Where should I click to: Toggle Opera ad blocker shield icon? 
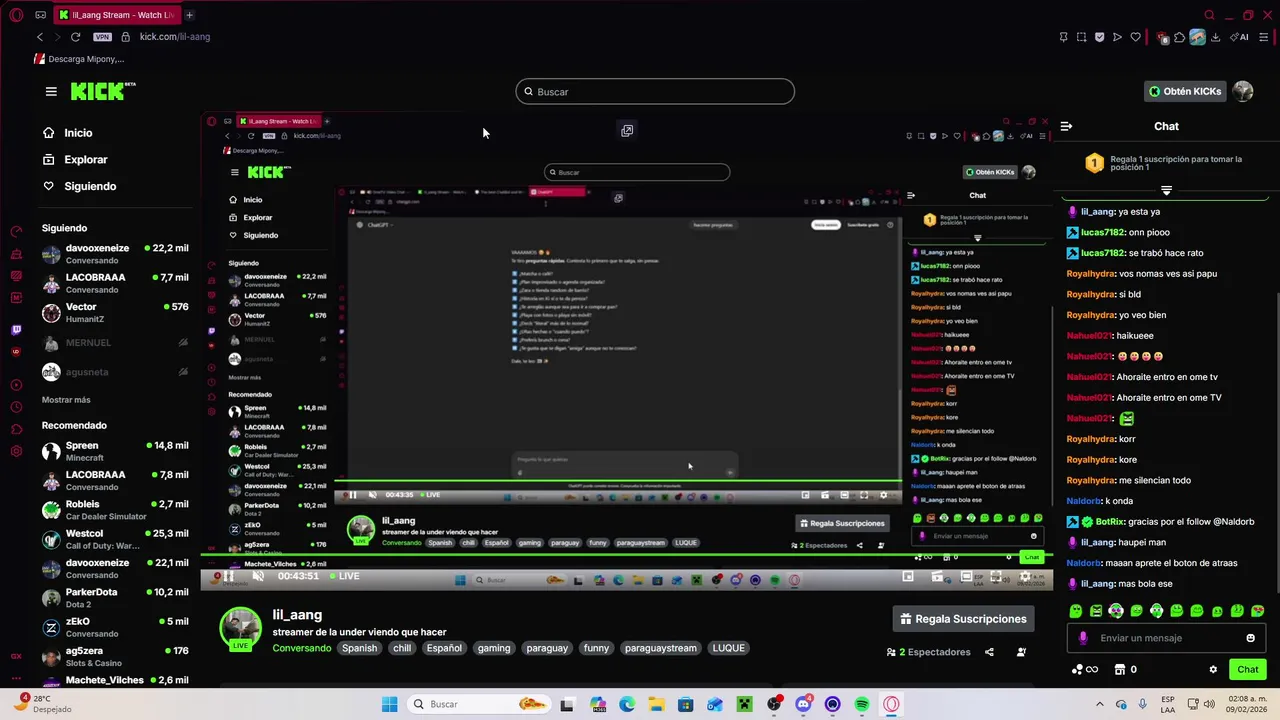1099,37
